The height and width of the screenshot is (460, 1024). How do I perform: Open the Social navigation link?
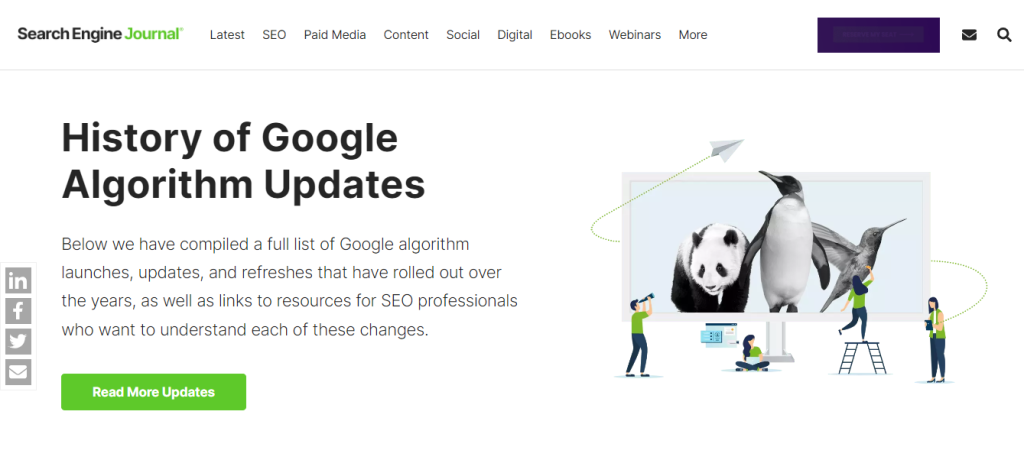tap(463, 35)
